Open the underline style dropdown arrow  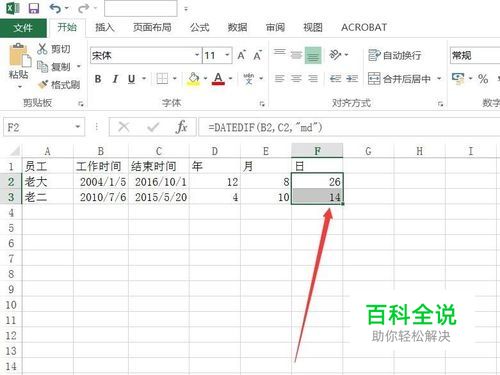click(x=144, y=79)
